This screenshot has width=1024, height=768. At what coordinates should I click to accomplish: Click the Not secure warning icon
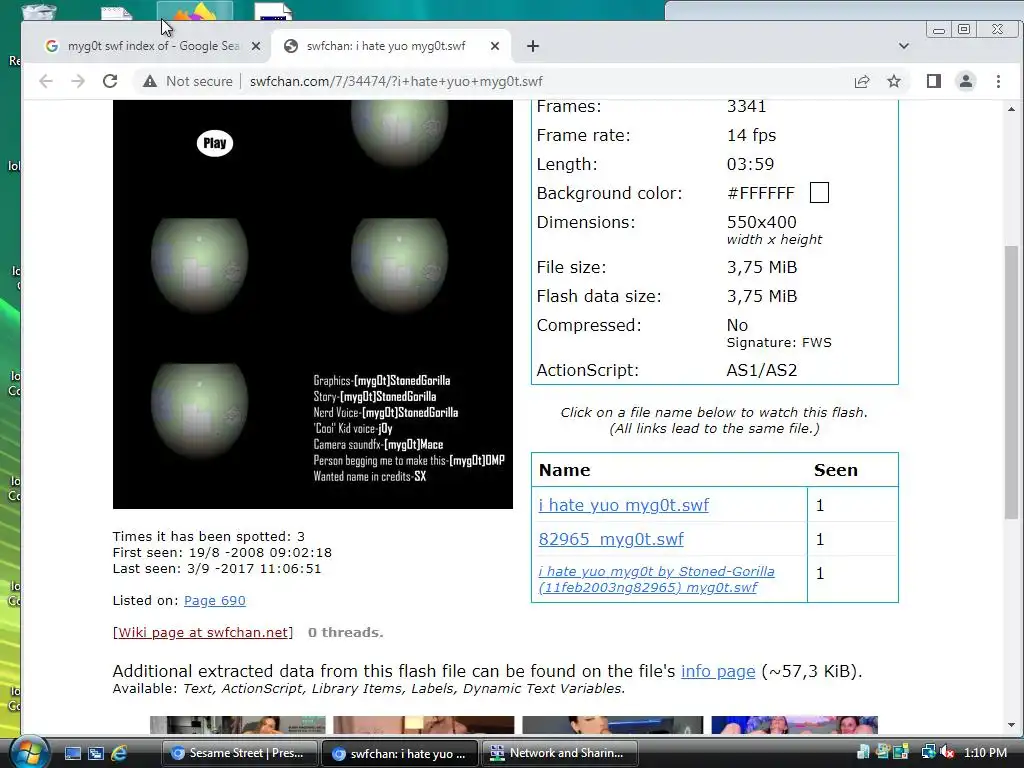150,81
